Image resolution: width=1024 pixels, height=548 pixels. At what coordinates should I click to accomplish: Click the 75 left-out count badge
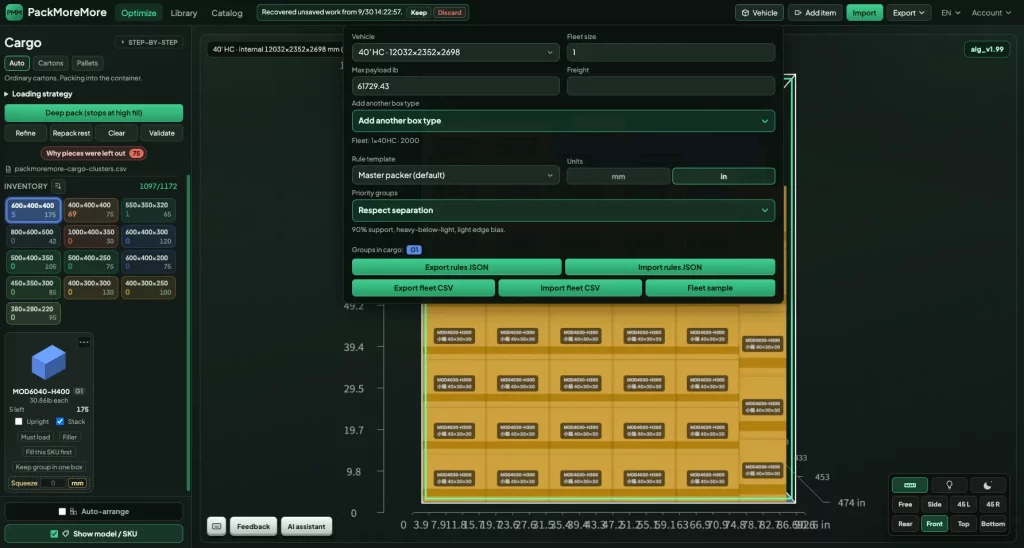[x=136, y=153]
